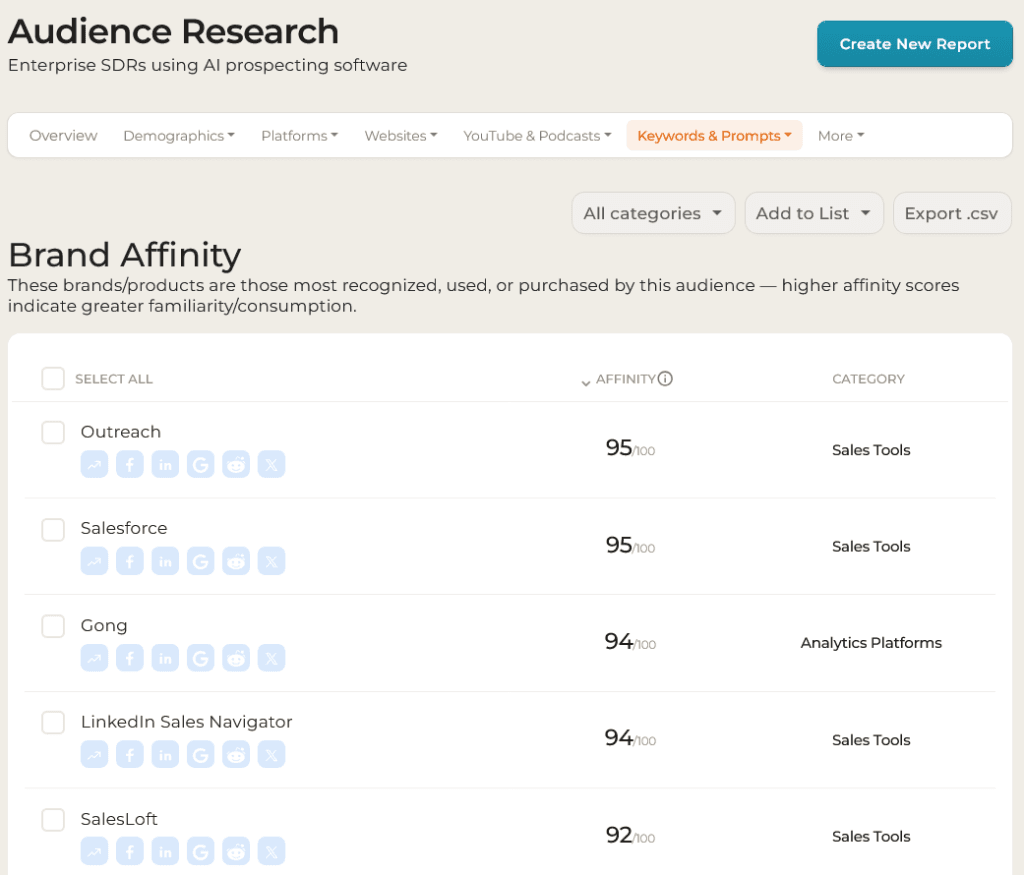Click the LinkedIn icon under SalesLoft

click(165, 851)
